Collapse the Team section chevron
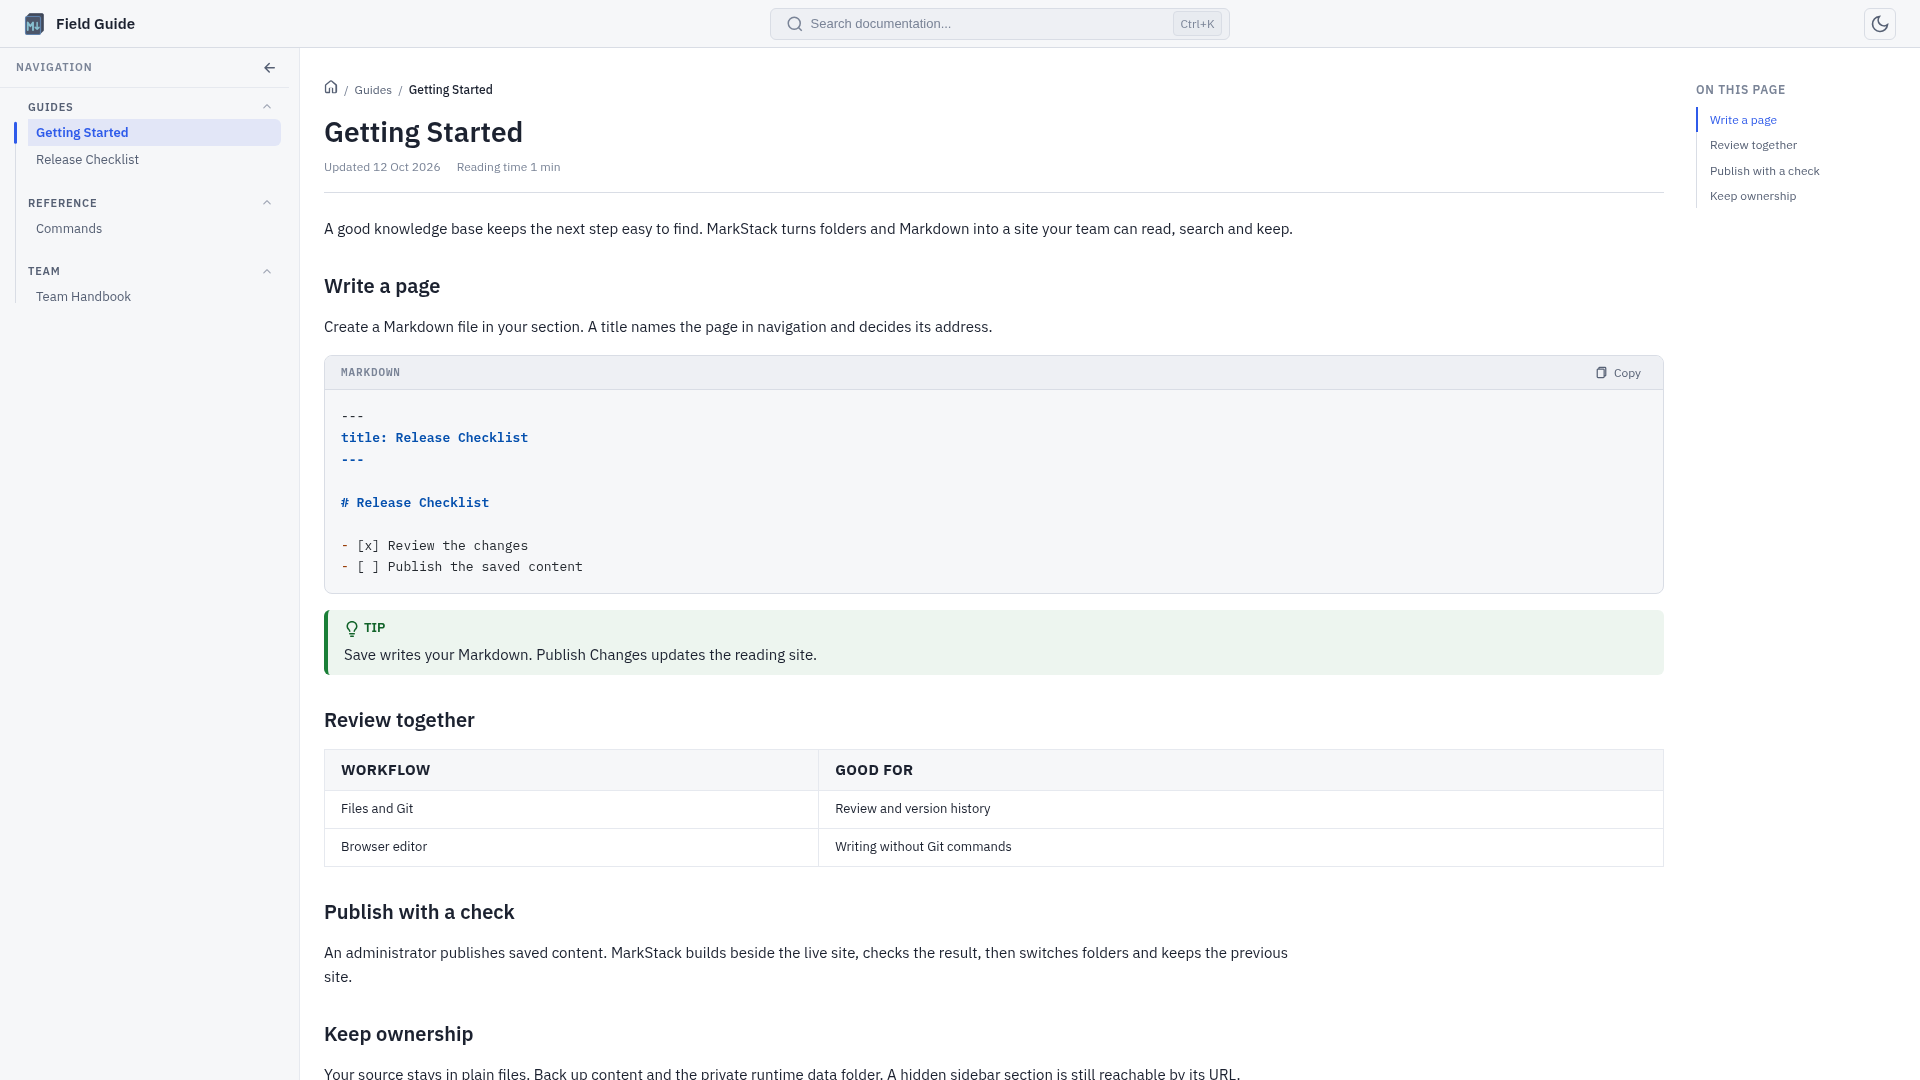 (x=267, y=272)
